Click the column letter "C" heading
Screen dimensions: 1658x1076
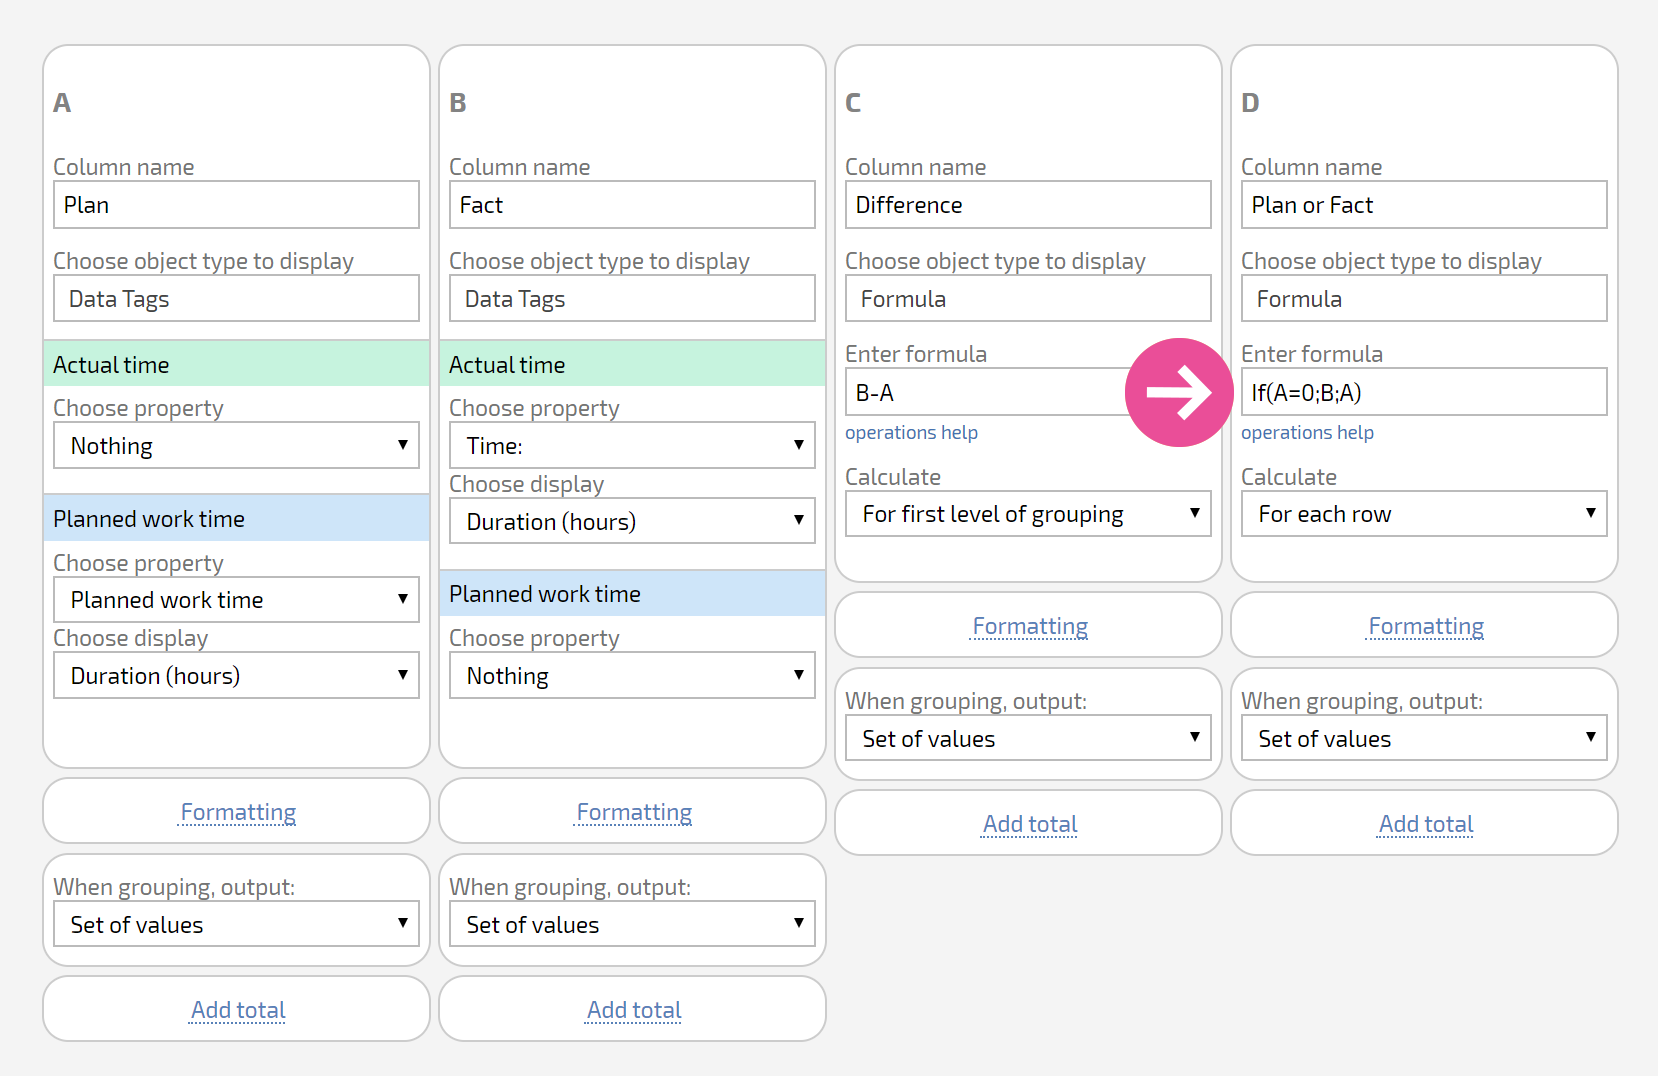(x=853, y=103)
